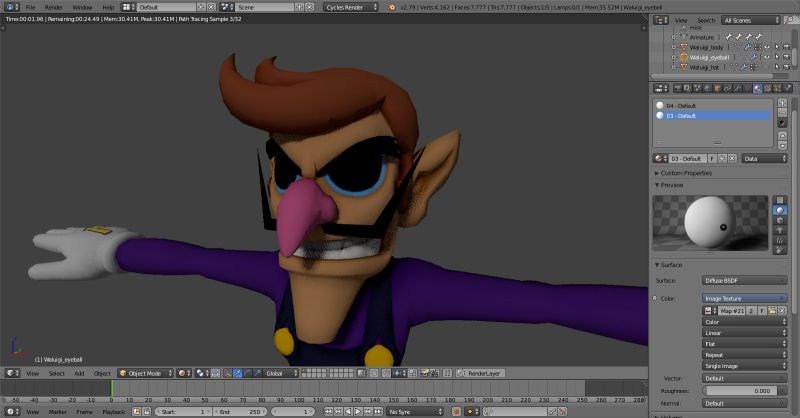This screenshot has height=418, width=800.
Task: Move material slot up arrow
Action: 783,136
